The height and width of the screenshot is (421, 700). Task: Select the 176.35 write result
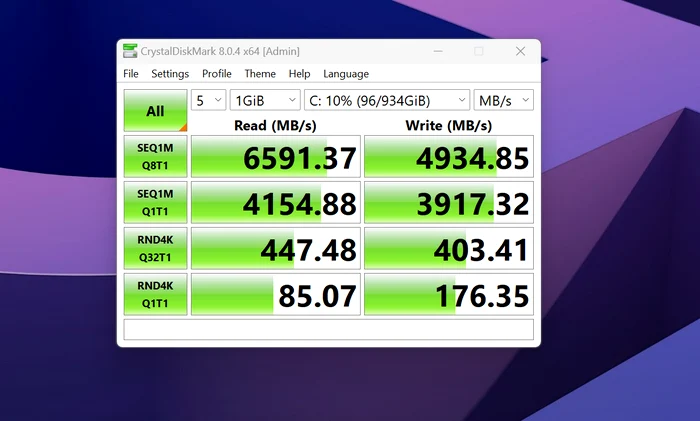(449, 295)
